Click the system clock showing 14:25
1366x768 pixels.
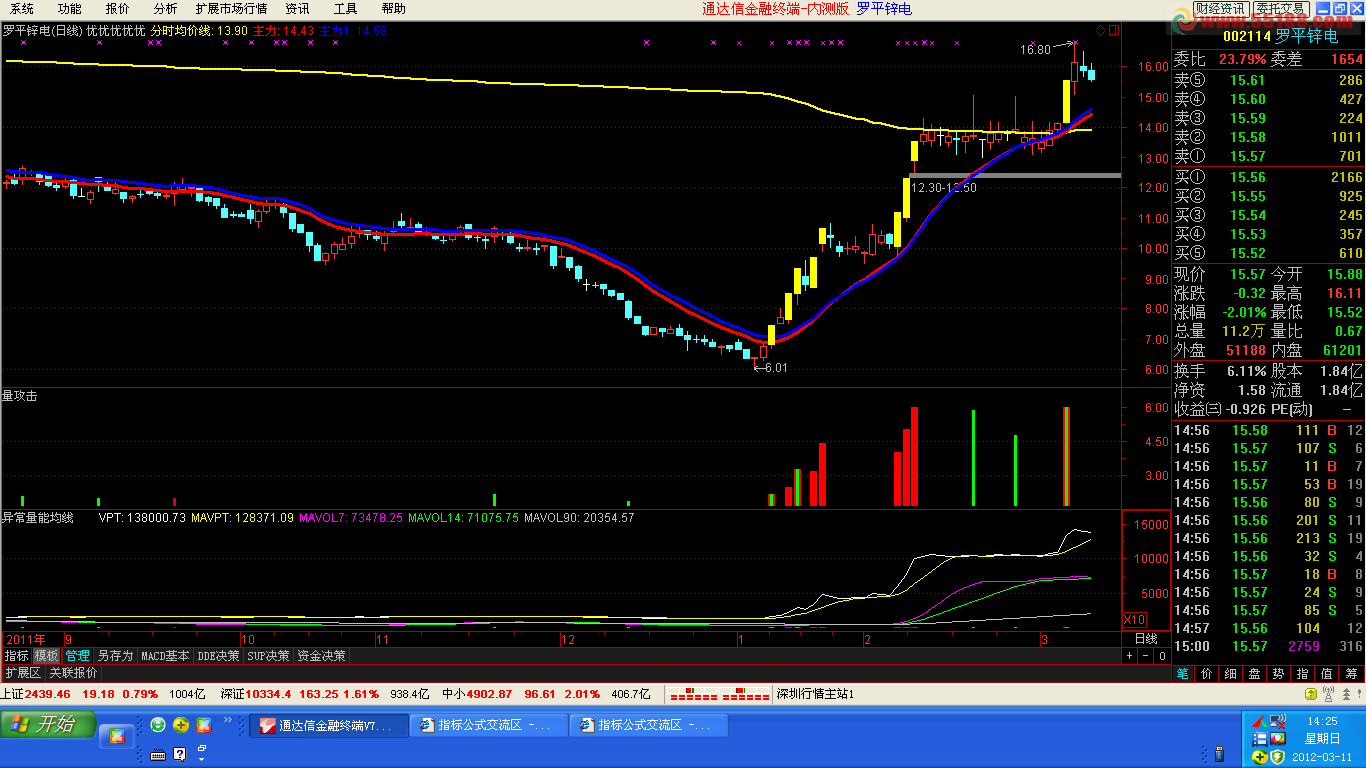[1323, 720]
